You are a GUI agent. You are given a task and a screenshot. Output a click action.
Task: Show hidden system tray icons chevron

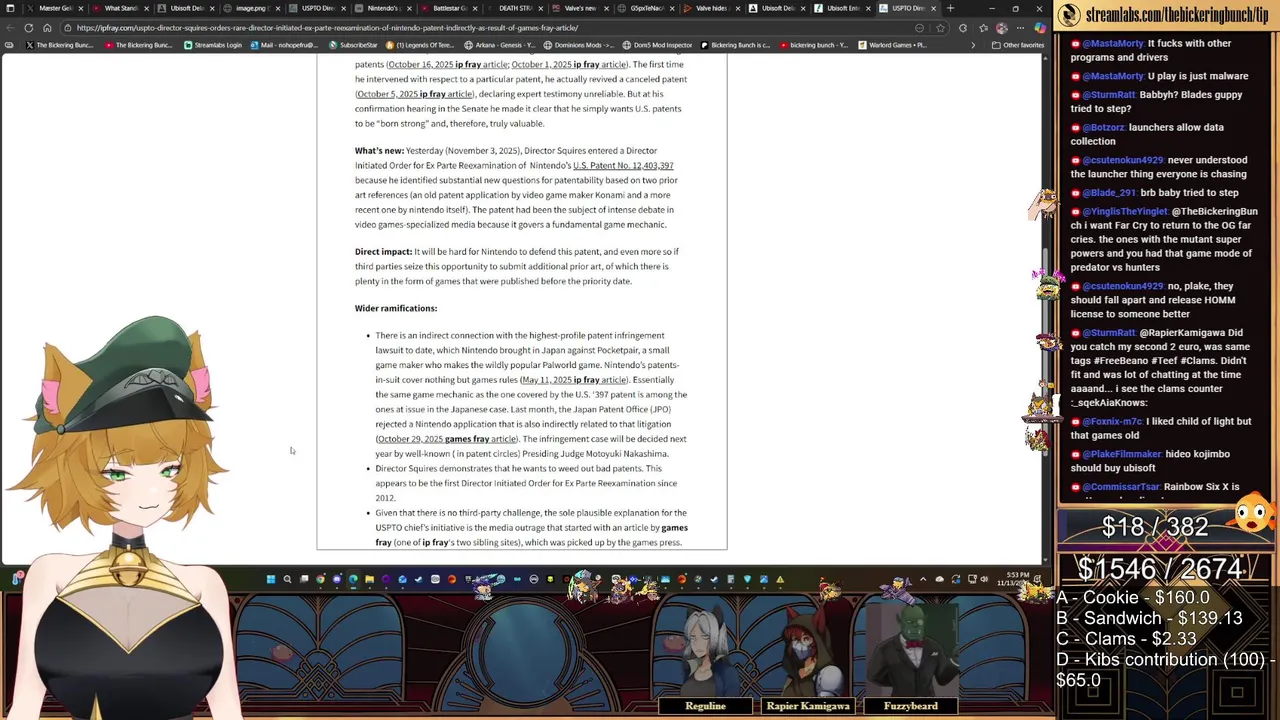coord(923,579)
